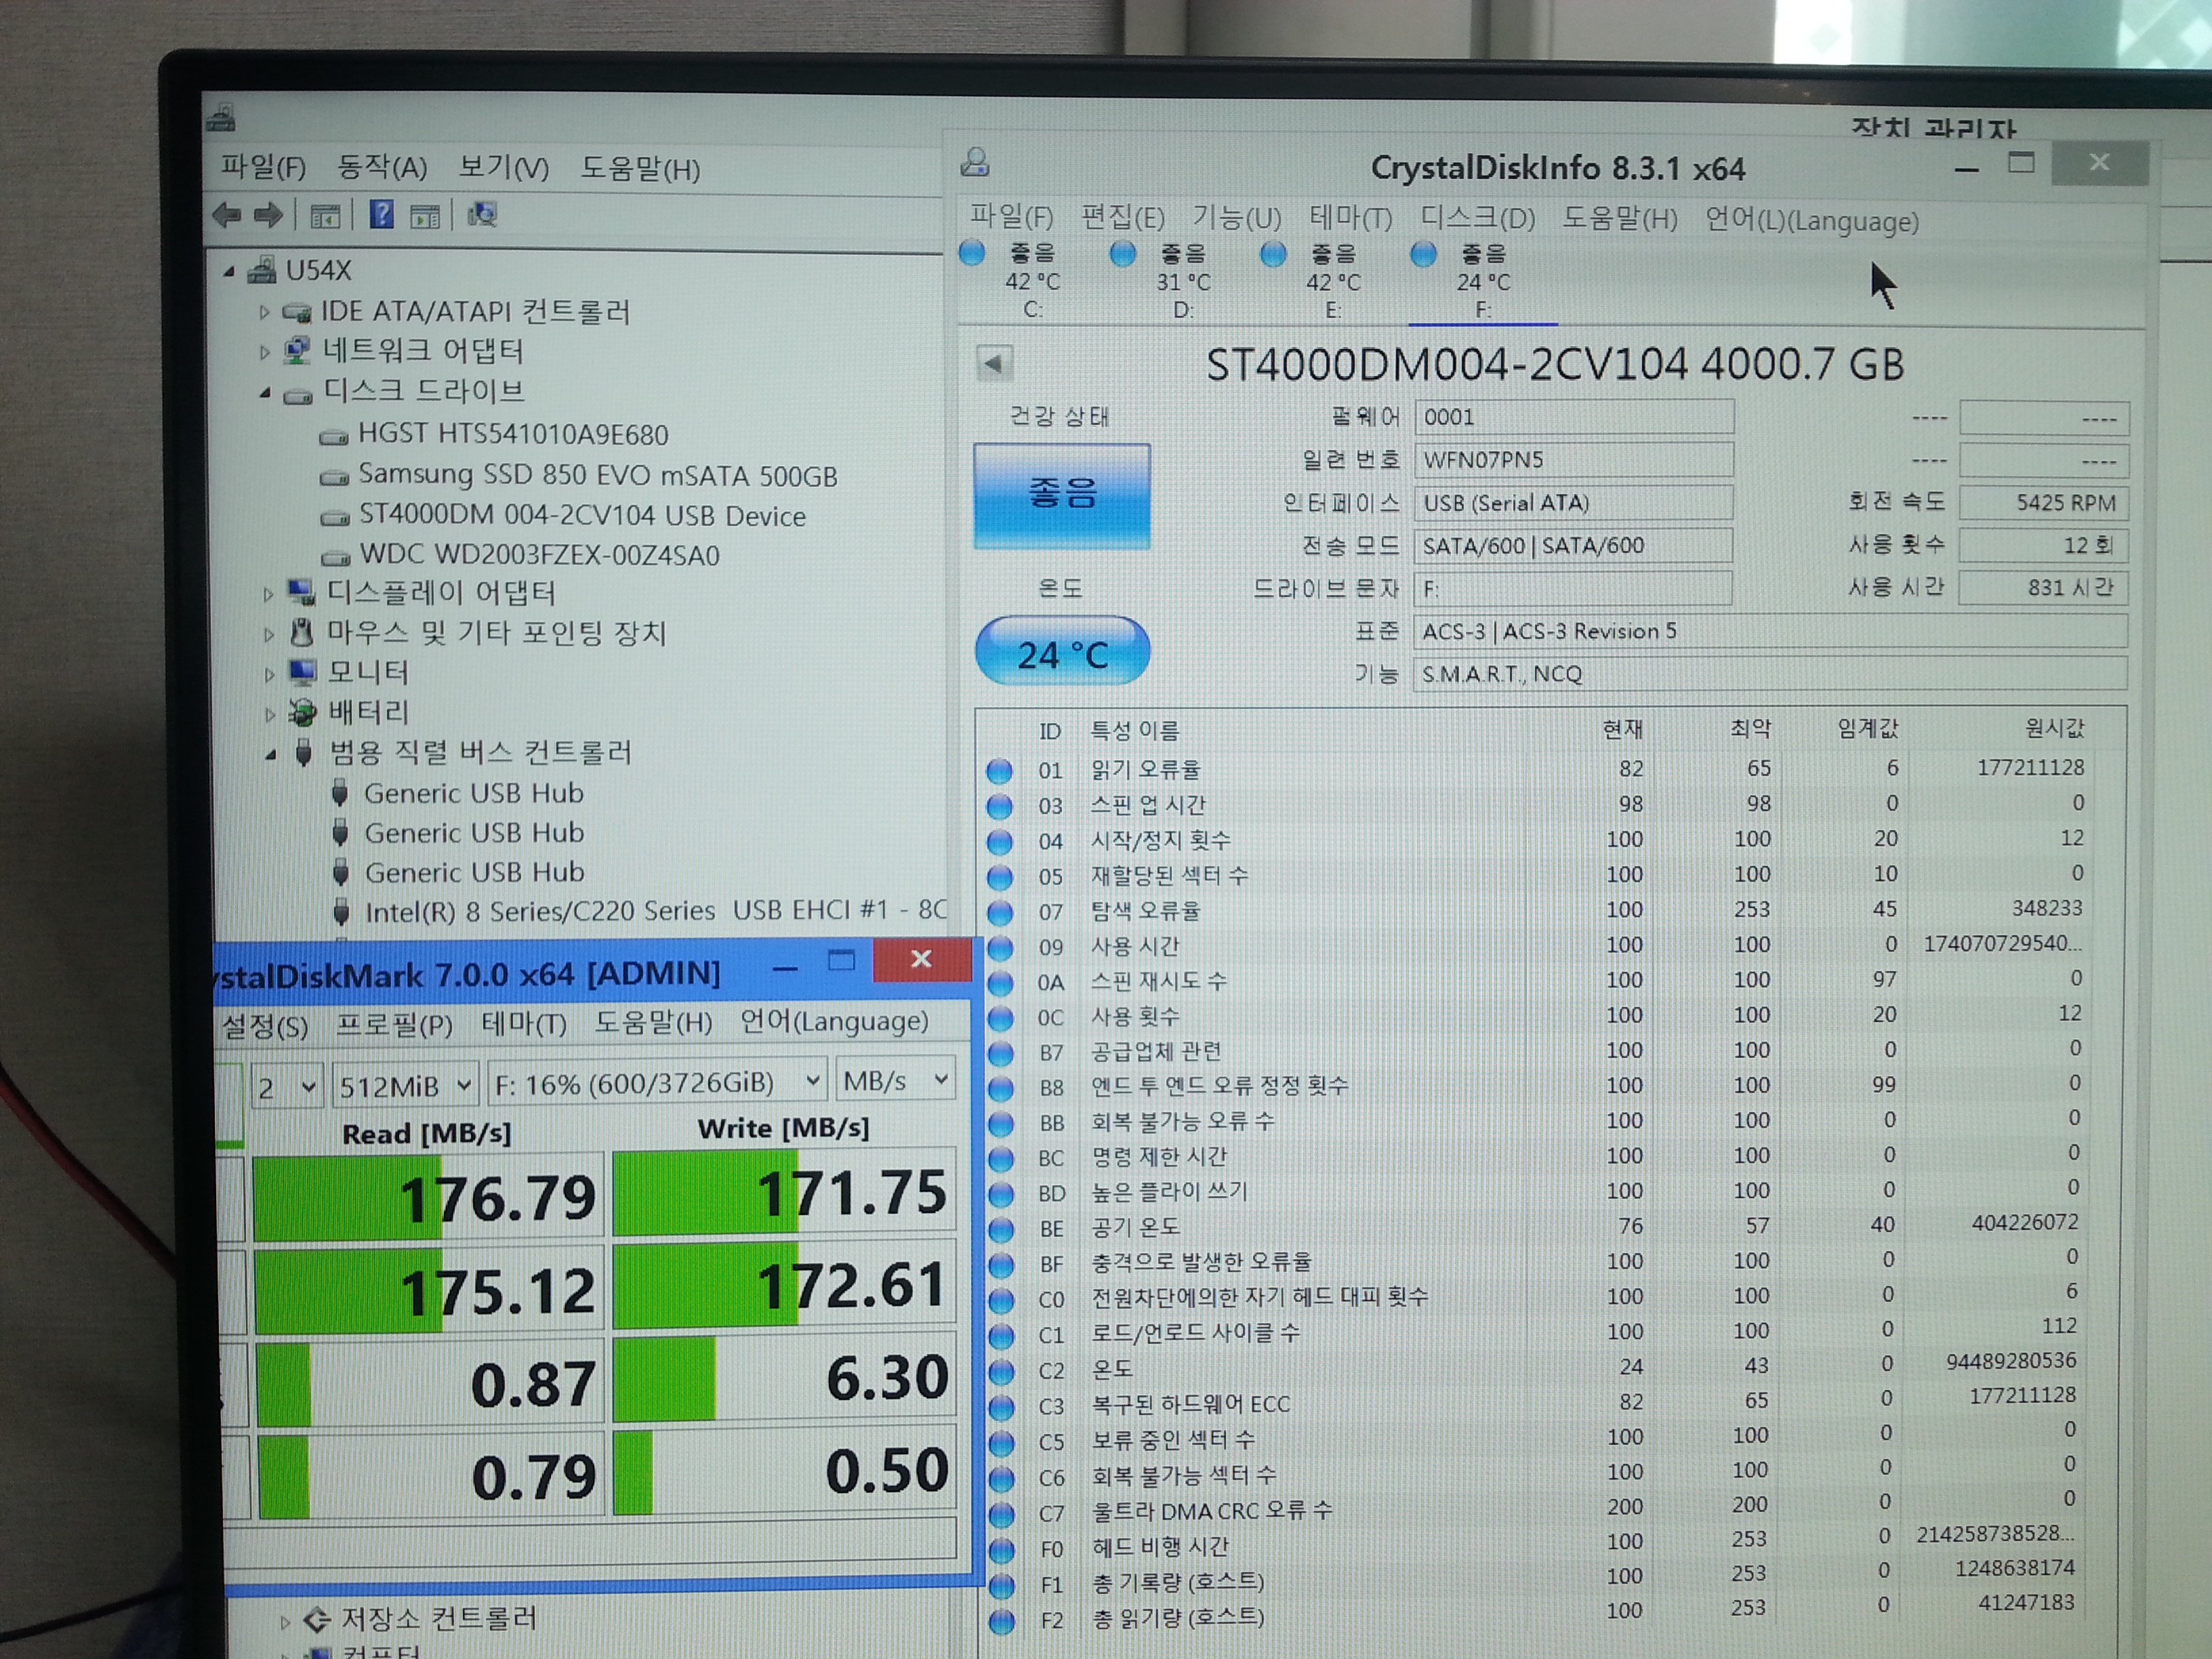
Task: Switch to drive F: tab at 24 °C
Action: tap(1482, 282)
